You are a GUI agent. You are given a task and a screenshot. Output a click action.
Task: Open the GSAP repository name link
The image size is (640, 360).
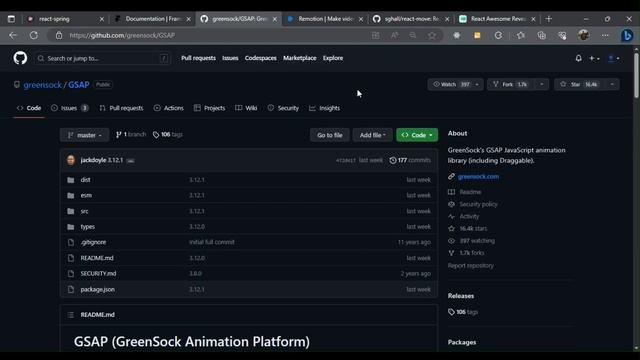click(x=79, y=85)
